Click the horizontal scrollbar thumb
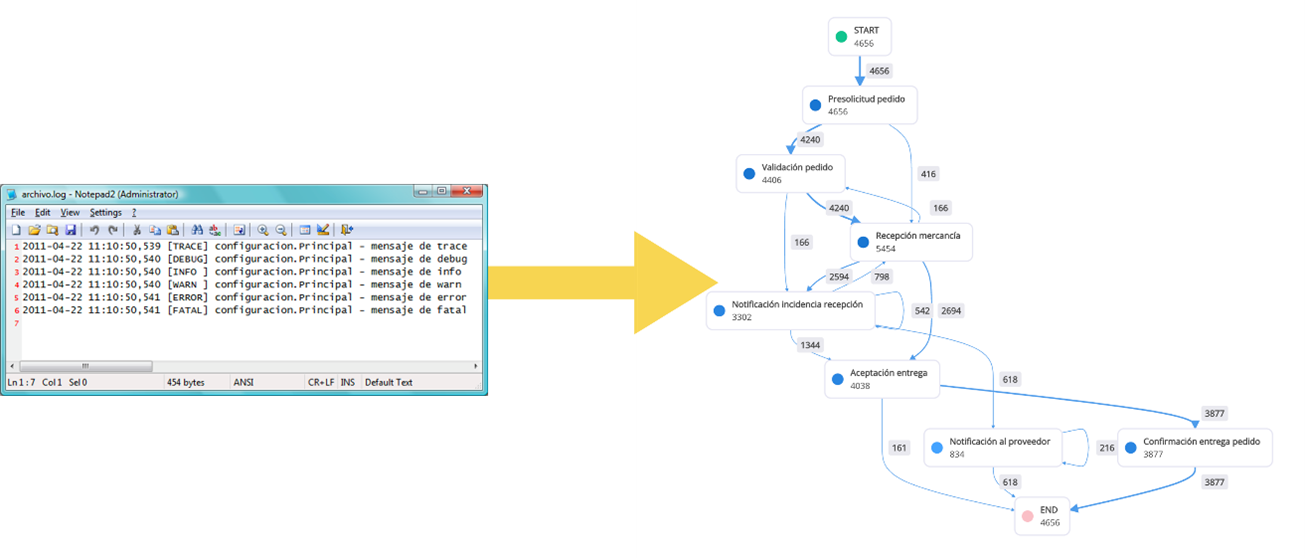The width and height of the screenshot is (1305, 558). coord(86,366)
